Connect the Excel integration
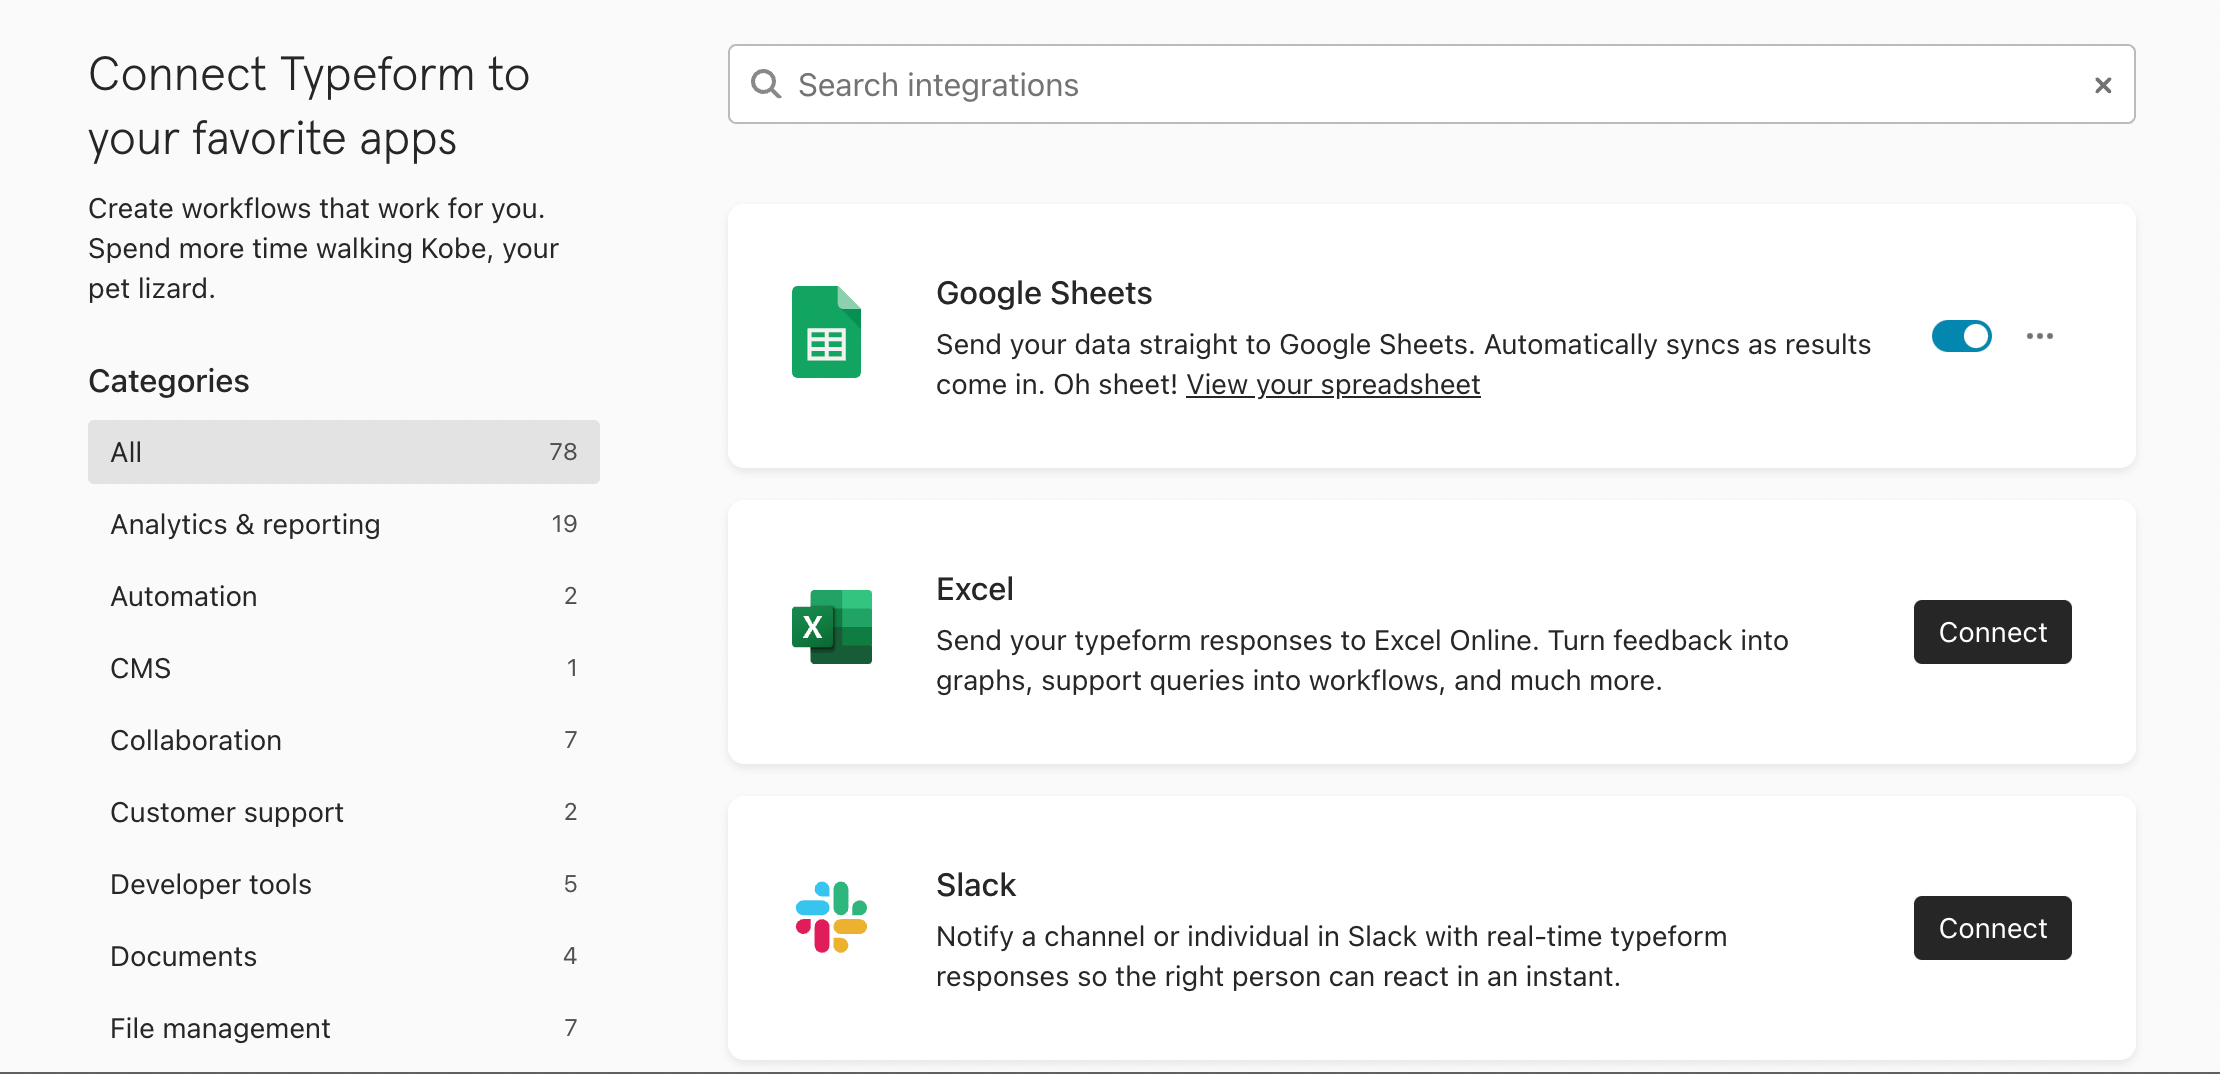The image size is (2220, 1074). tap(1992, 632)
